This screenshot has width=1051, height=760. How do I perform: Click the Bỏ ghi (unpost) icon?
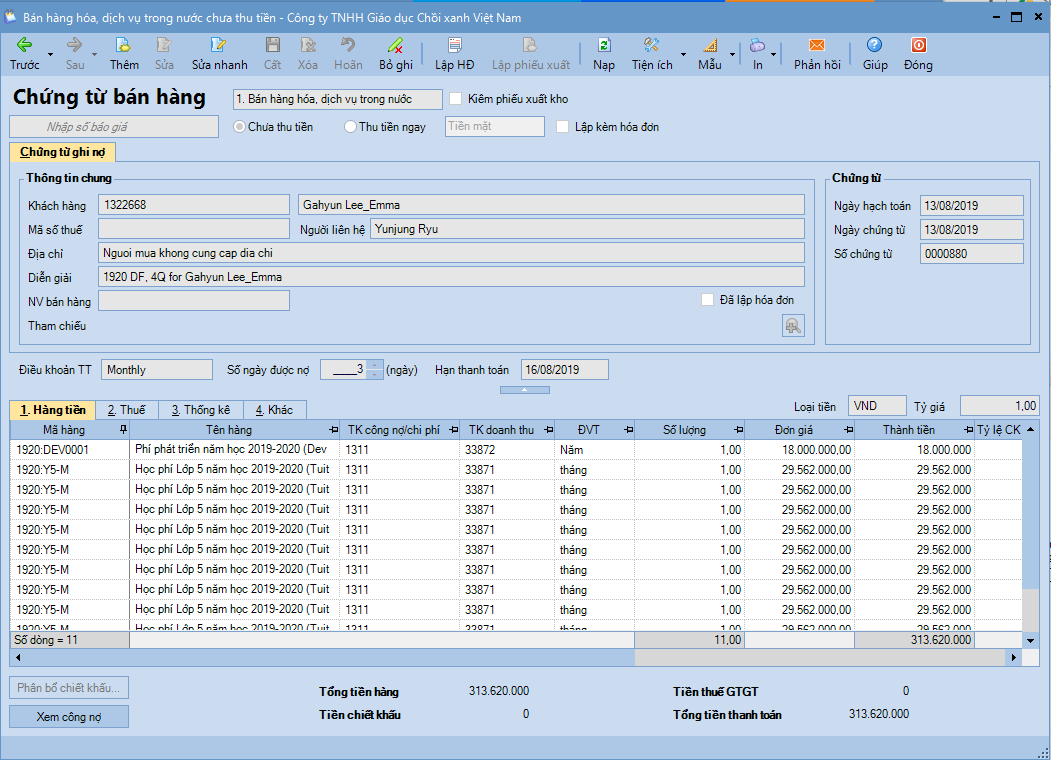pos(395,45)
